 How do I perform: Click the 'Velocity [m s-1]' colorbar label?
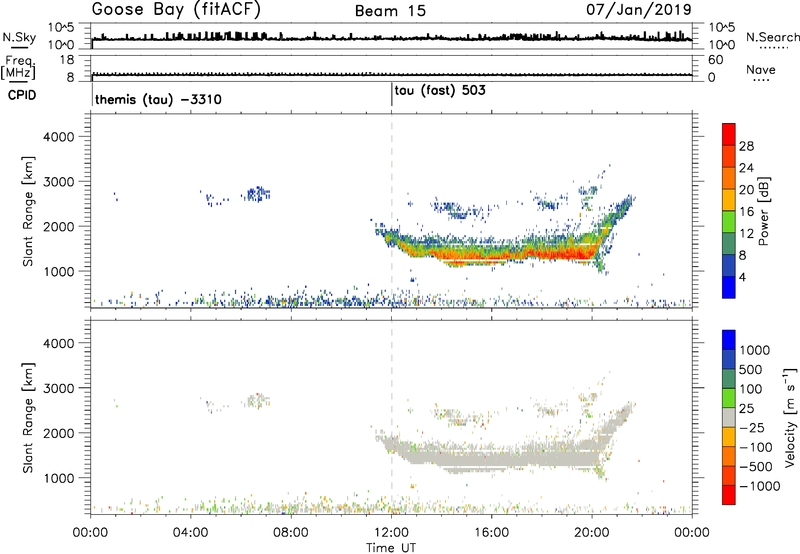tap(790, 417)
